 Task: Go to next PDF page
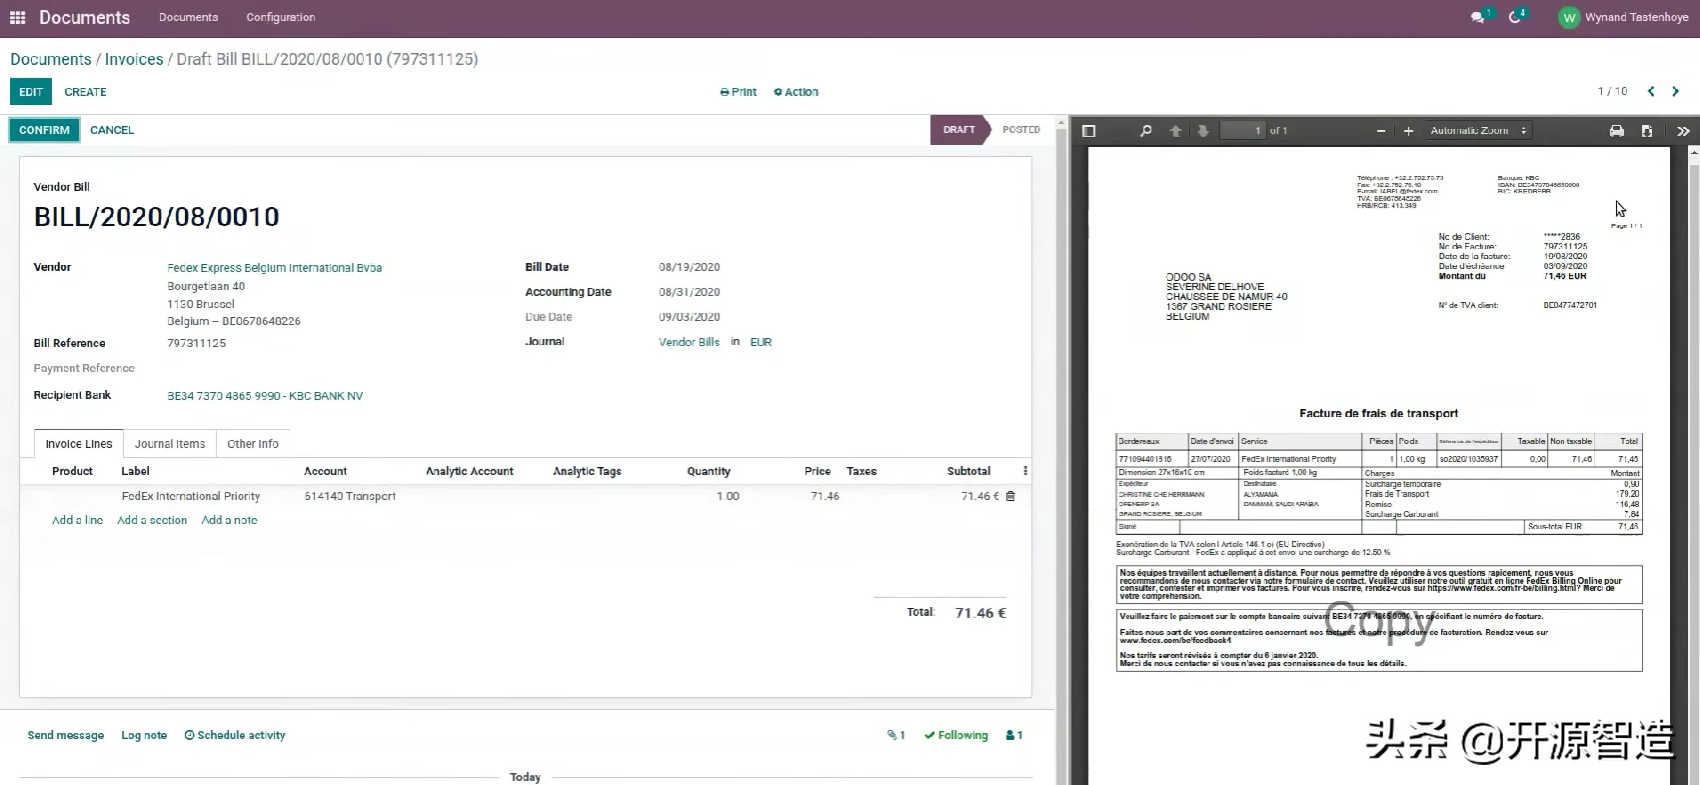pos(1203,131)
